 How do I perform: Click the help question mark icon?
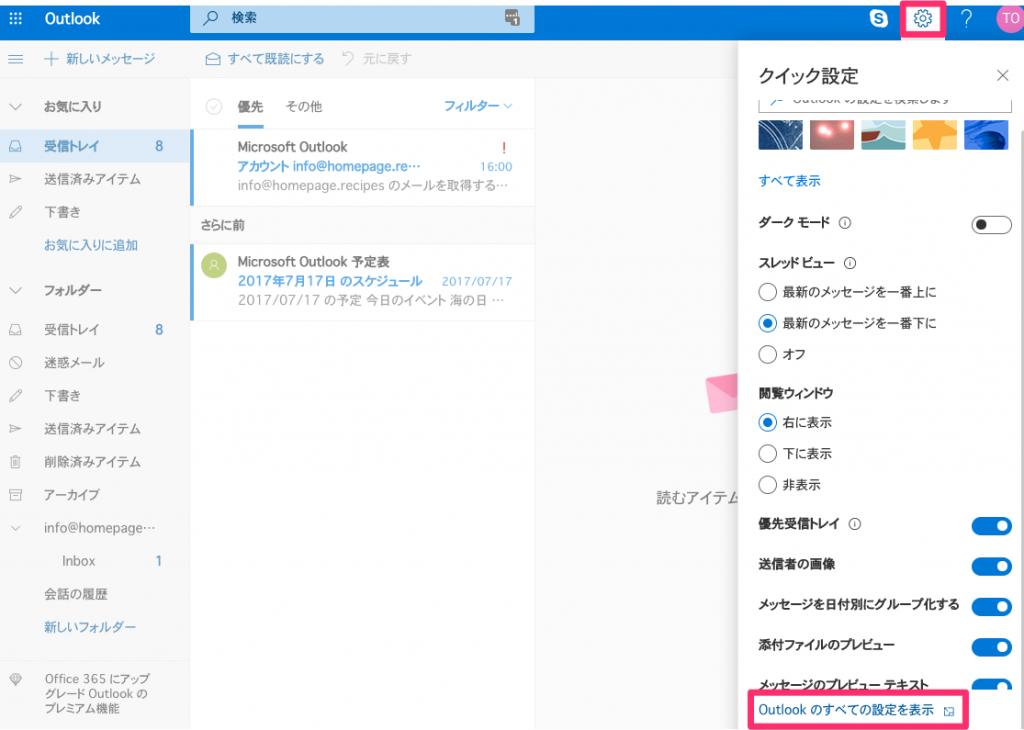967,18
